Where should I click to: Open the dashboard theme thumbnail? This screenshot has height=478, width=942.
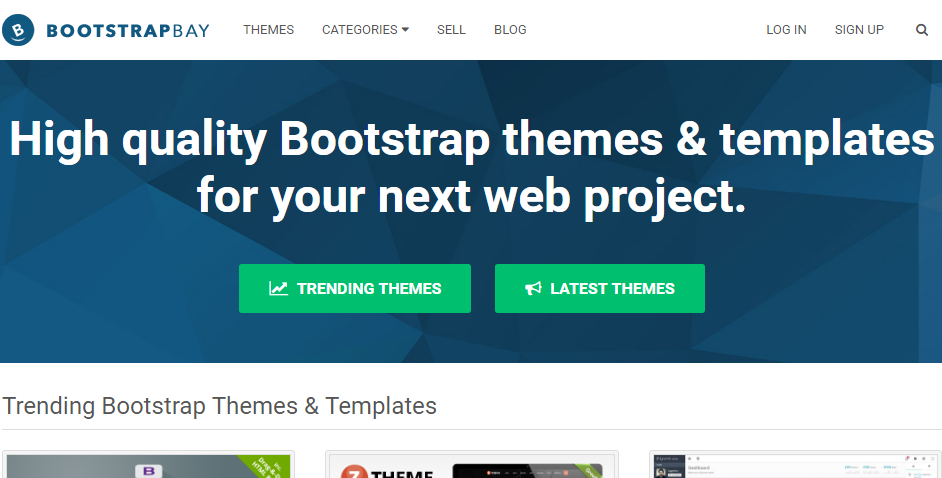click(794, 466)
